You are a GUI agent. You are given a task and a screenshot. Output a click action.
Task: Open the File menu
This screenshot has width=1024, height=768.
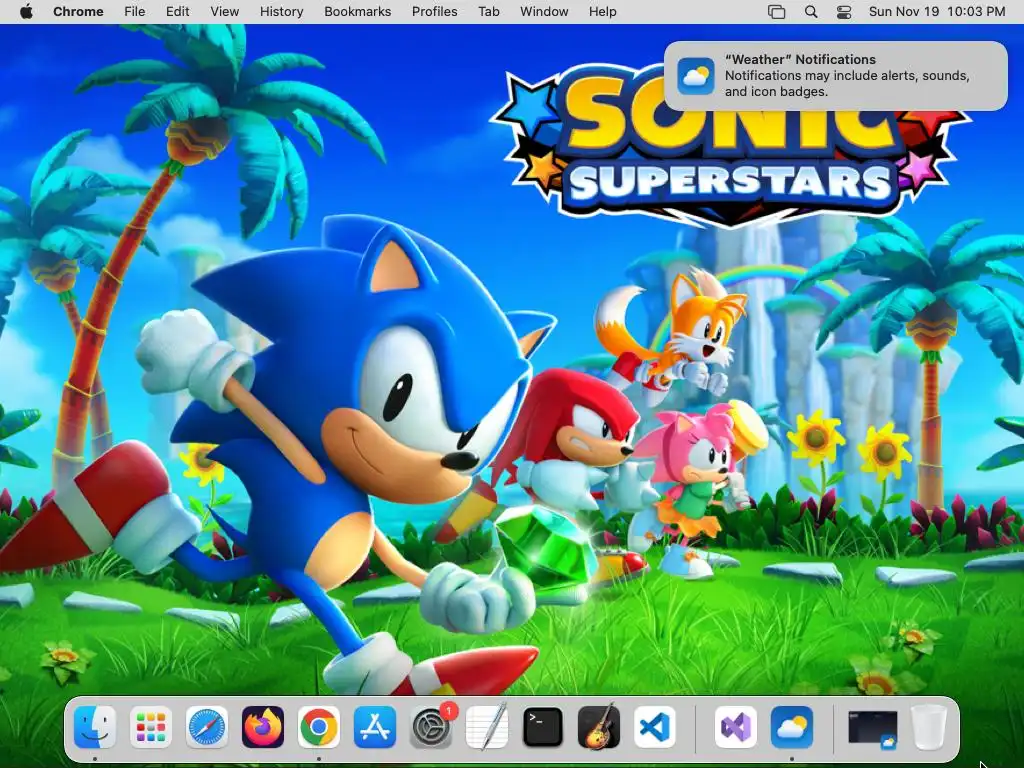pyautogui.click(x=135, y=12)
